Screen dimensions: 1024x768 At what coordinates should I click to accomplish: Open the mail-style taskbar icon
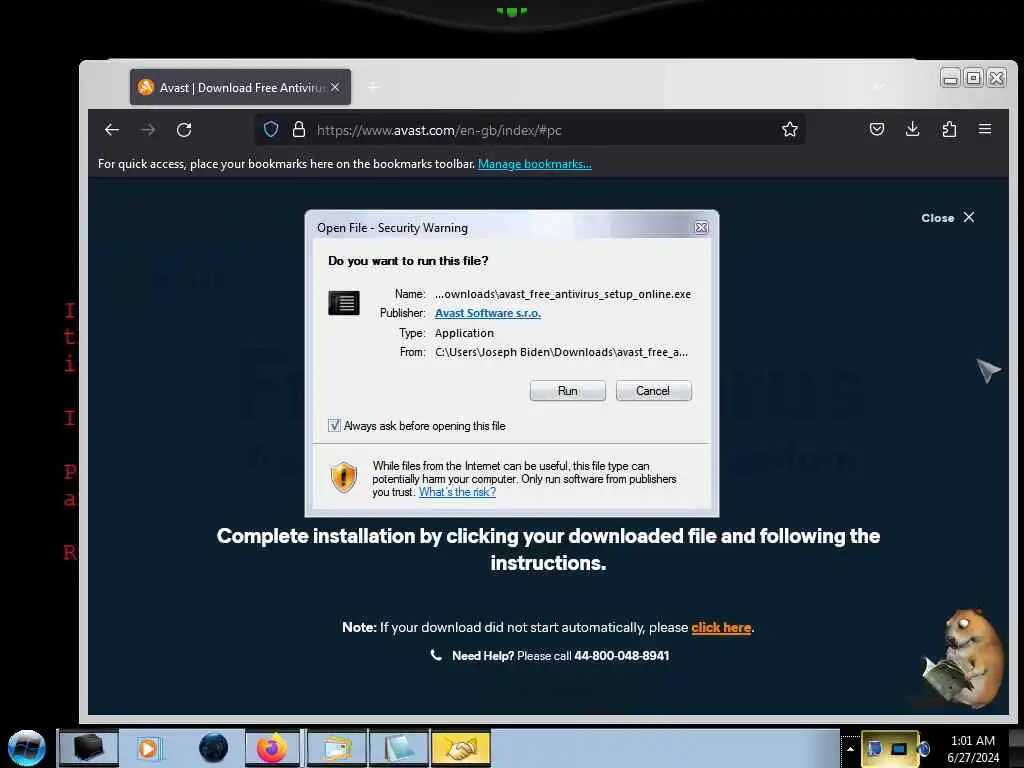[x=336, y=748]
